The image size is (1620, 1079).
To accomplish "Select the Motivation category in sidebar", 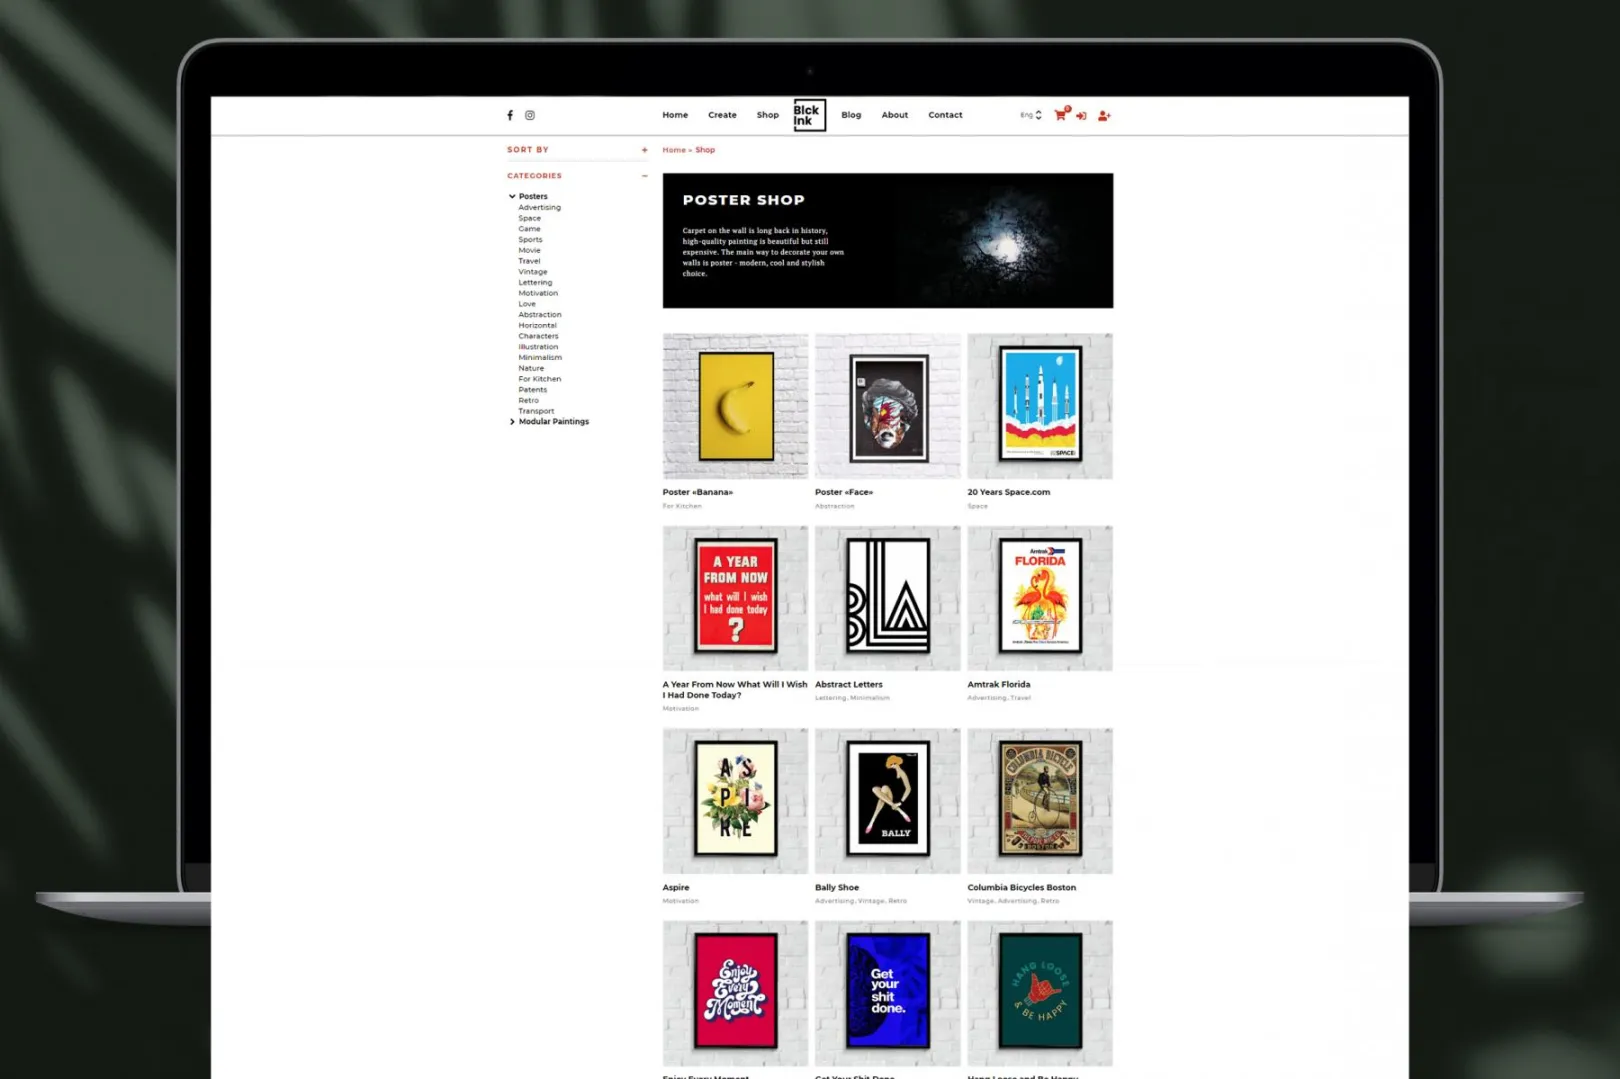I will point(538,293).
